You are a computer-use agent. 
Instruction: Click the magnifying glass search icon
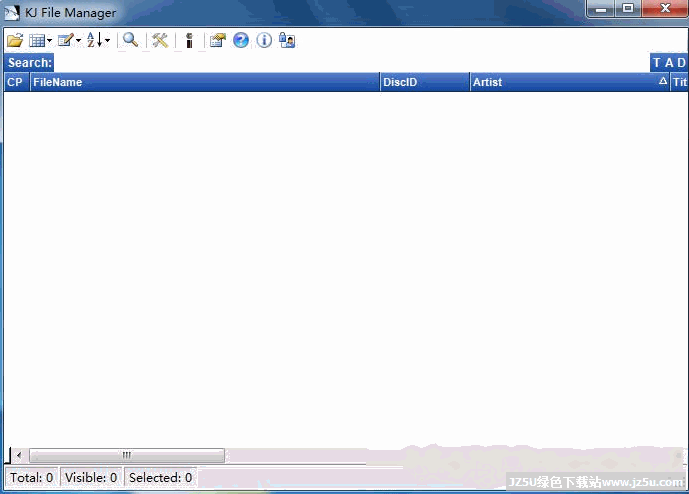click(131, 40)
